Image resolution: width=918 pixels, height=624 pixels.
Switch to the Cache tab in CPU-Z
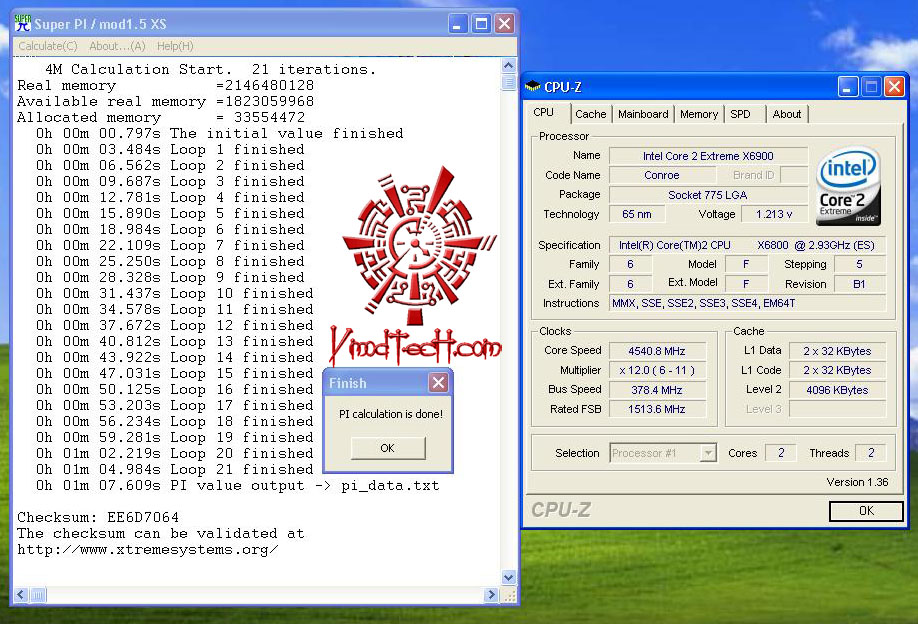(x=591, y=114)
